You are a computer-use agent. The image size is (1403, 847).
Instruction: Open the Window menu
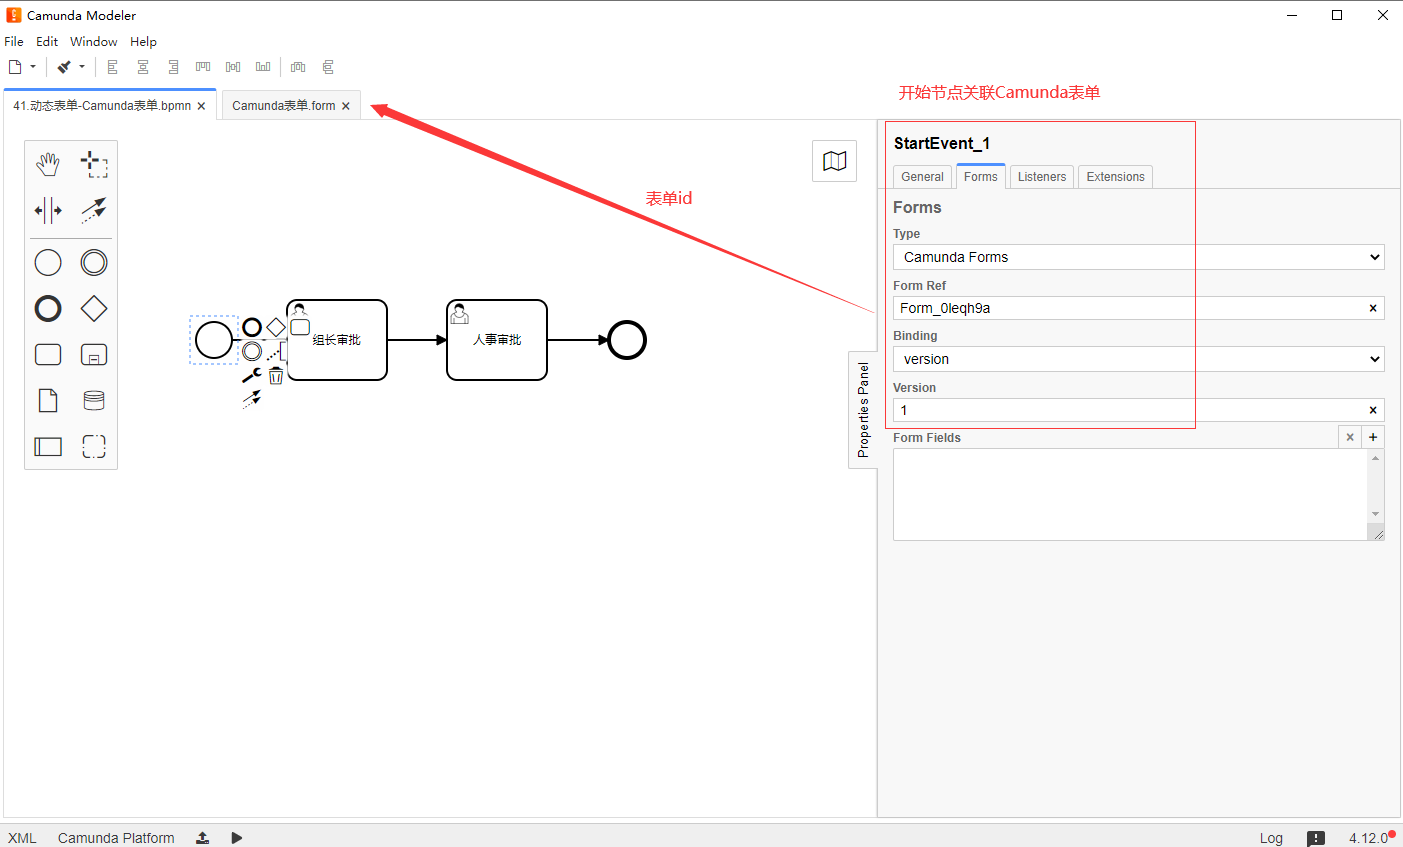point(94,41)
